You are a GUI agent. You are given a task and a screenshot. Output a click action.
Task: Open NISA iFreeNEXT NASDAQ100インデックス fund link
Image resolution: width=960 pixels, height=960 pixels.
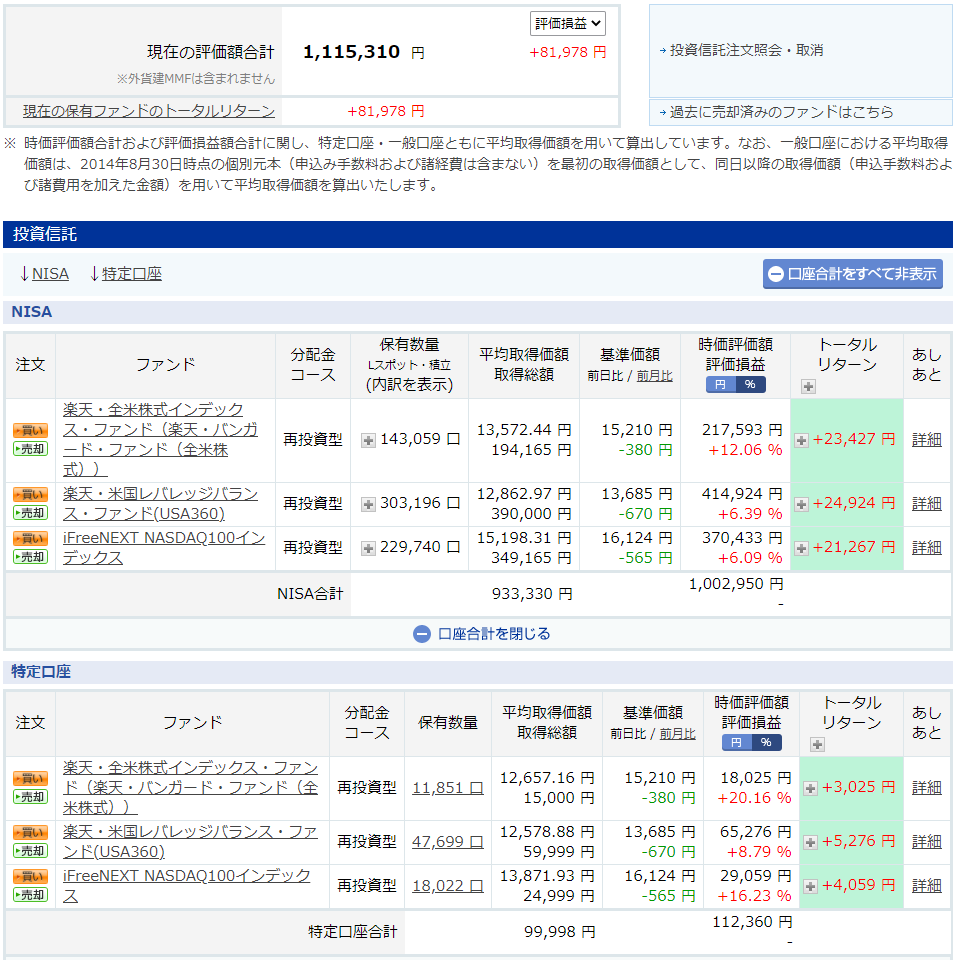(163, 548)
